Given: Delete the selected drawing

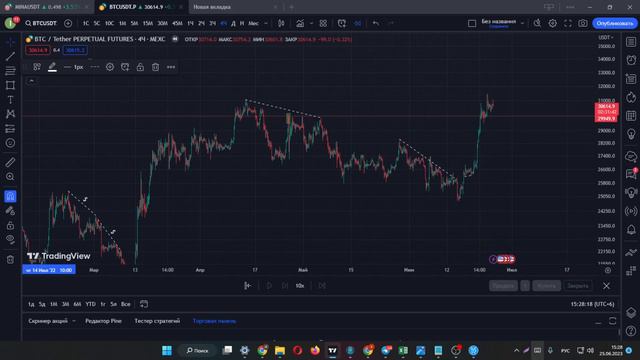Looking at the screenshot, I should tap(156, 67).
